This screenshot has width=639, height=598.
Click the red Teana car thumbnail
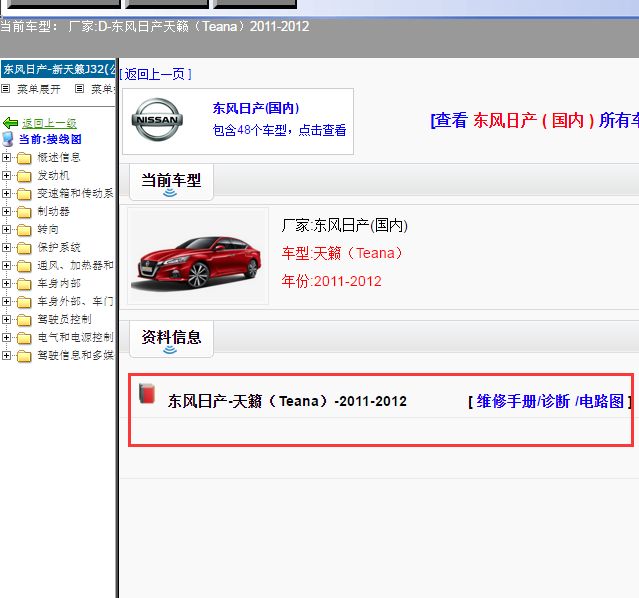click(198, 256)
